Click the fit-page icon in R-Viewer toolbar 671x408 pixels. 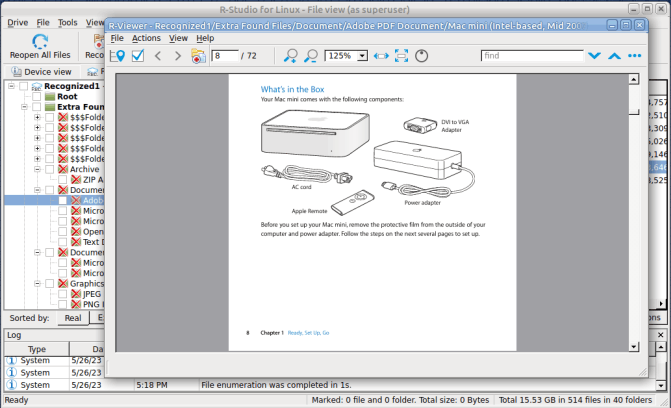coord(401,56)
